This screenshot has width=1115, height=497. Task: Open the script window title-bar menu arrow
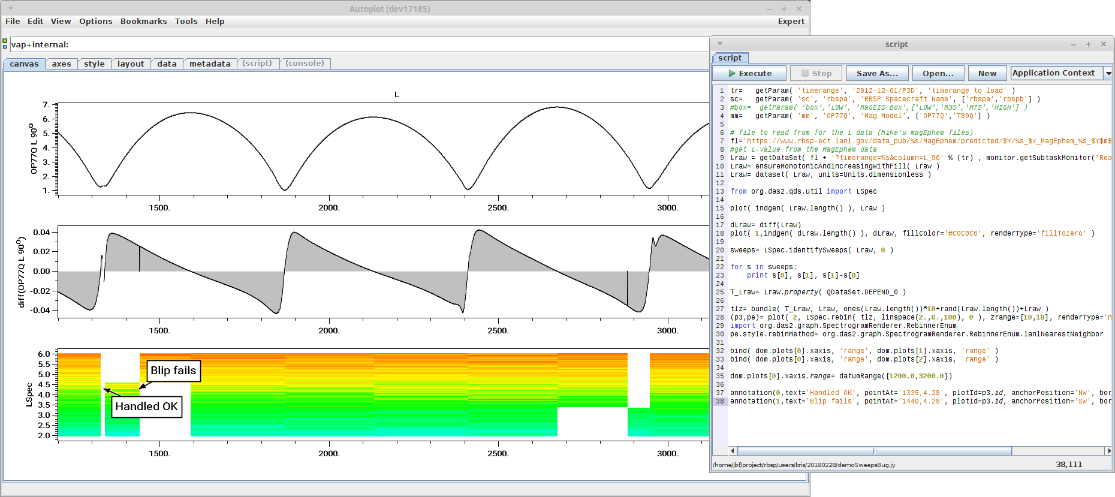[x=719, y=45]
